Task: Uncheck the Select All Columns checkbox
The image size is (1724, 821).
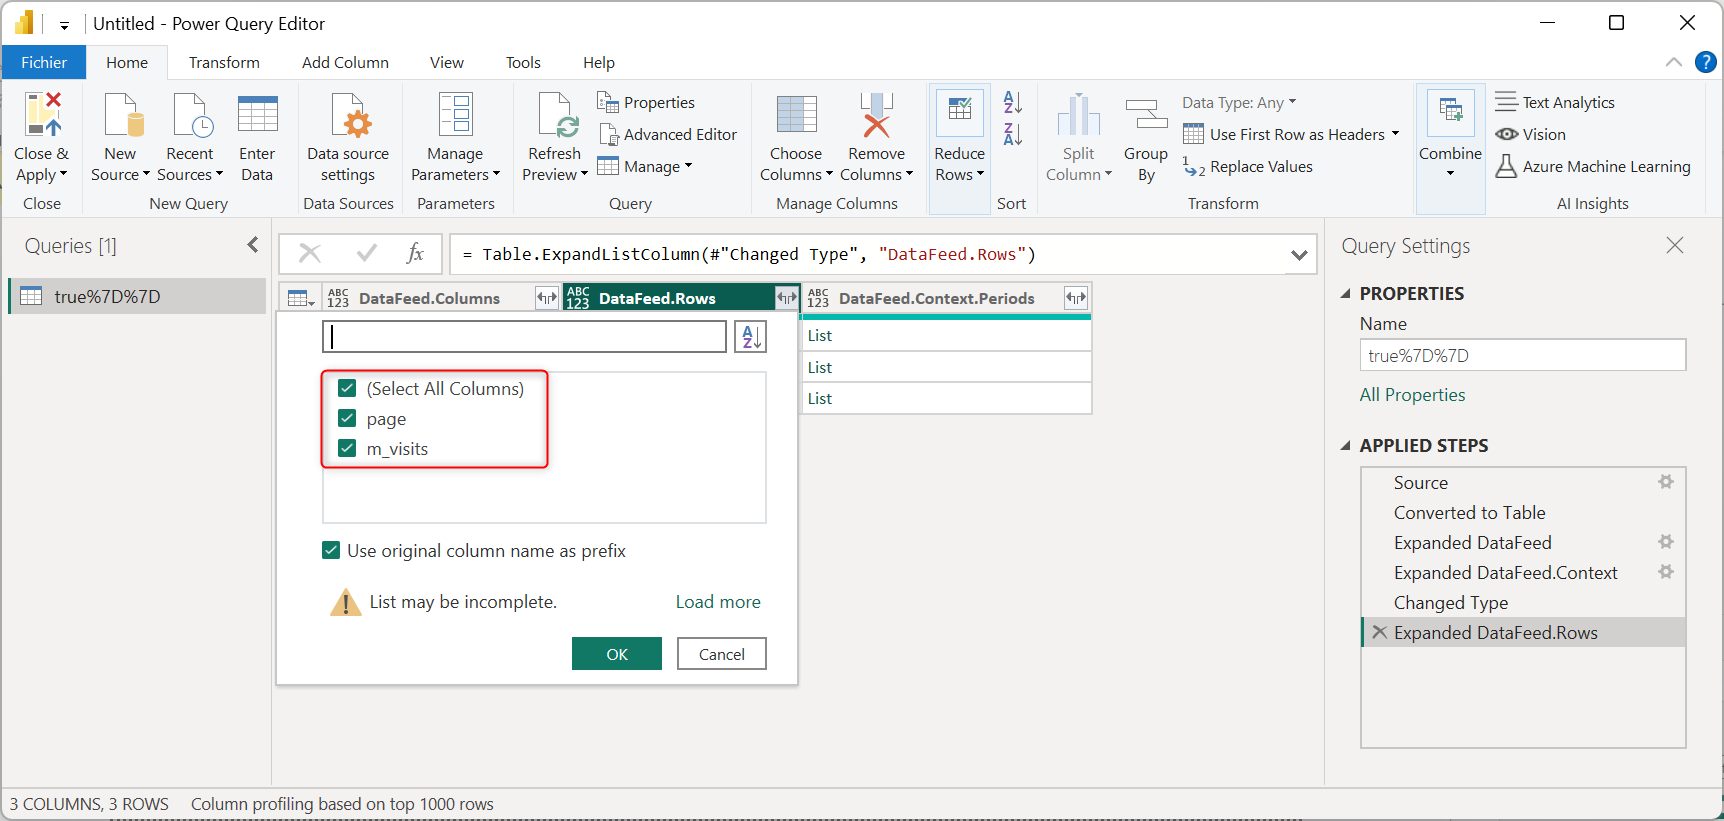Action: click(347, 388)
